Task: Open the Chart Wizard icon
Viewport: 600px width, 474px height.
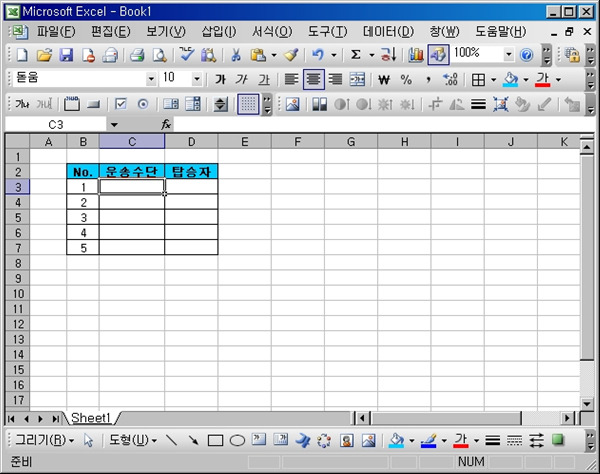Action: tap(416, 55)
